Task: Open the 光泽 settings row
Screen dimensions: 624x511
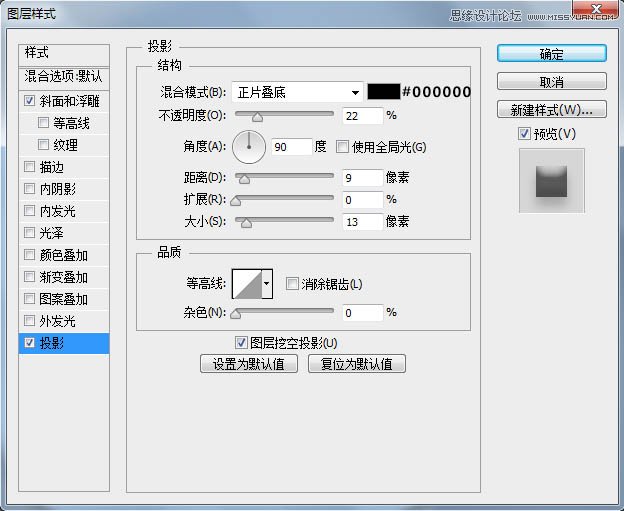Action: (x=64, y=233)
